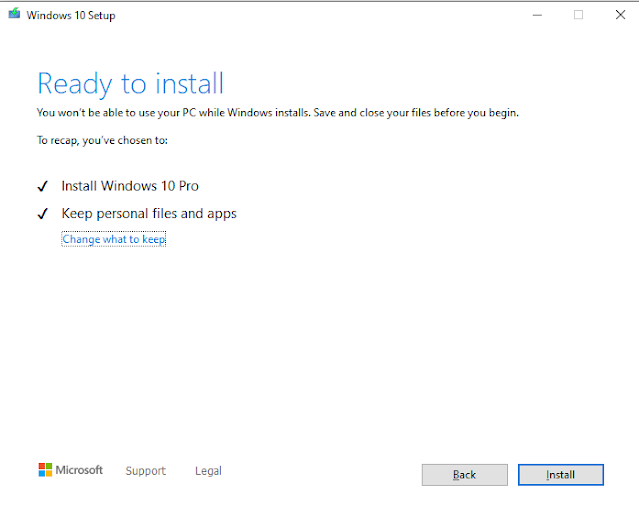639x506 pixels.
Task: Open the Change what to keep link
Action: point(114,239)
